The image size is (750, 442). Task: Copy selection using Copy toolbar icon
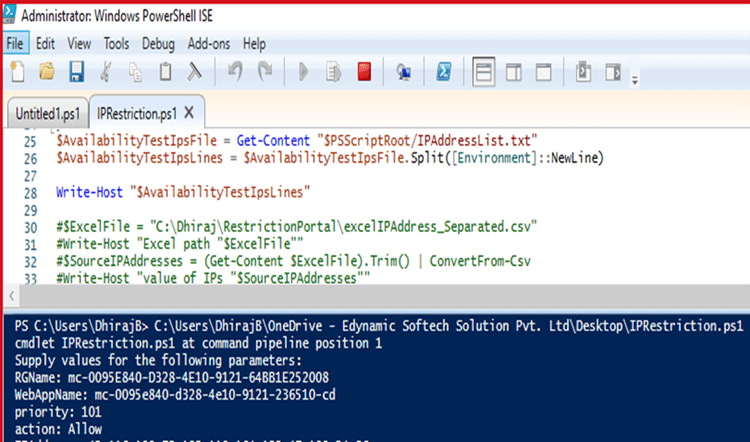[x=135, y=72]
